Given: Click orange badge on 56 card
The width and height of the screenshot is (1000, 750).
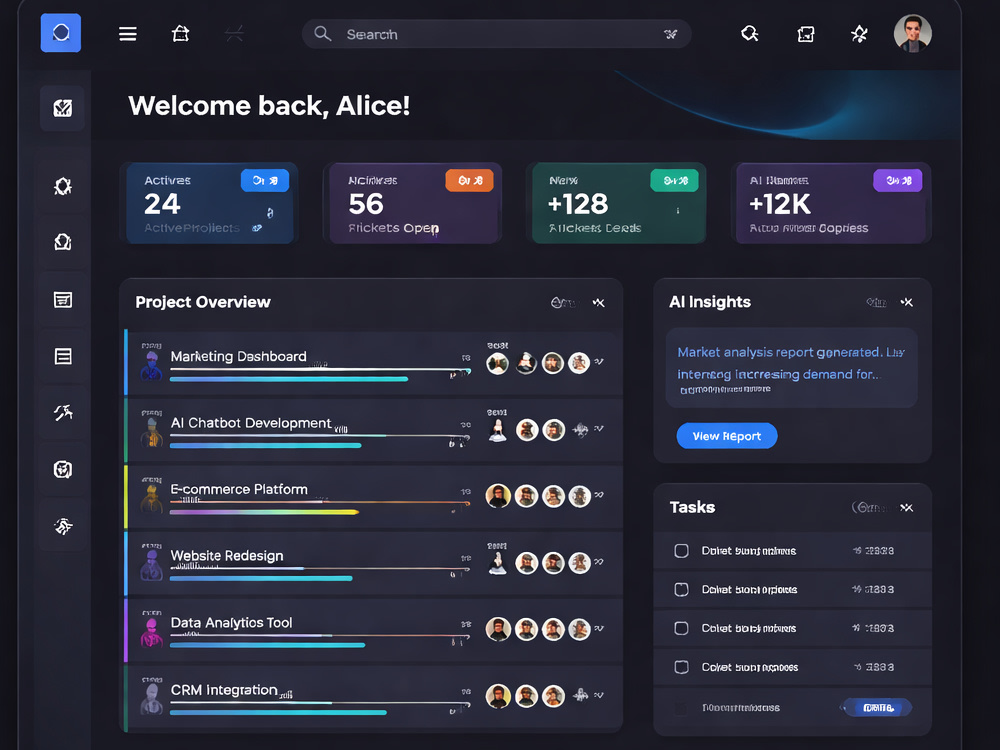Looking at the screenshot, I should [469, 180].
